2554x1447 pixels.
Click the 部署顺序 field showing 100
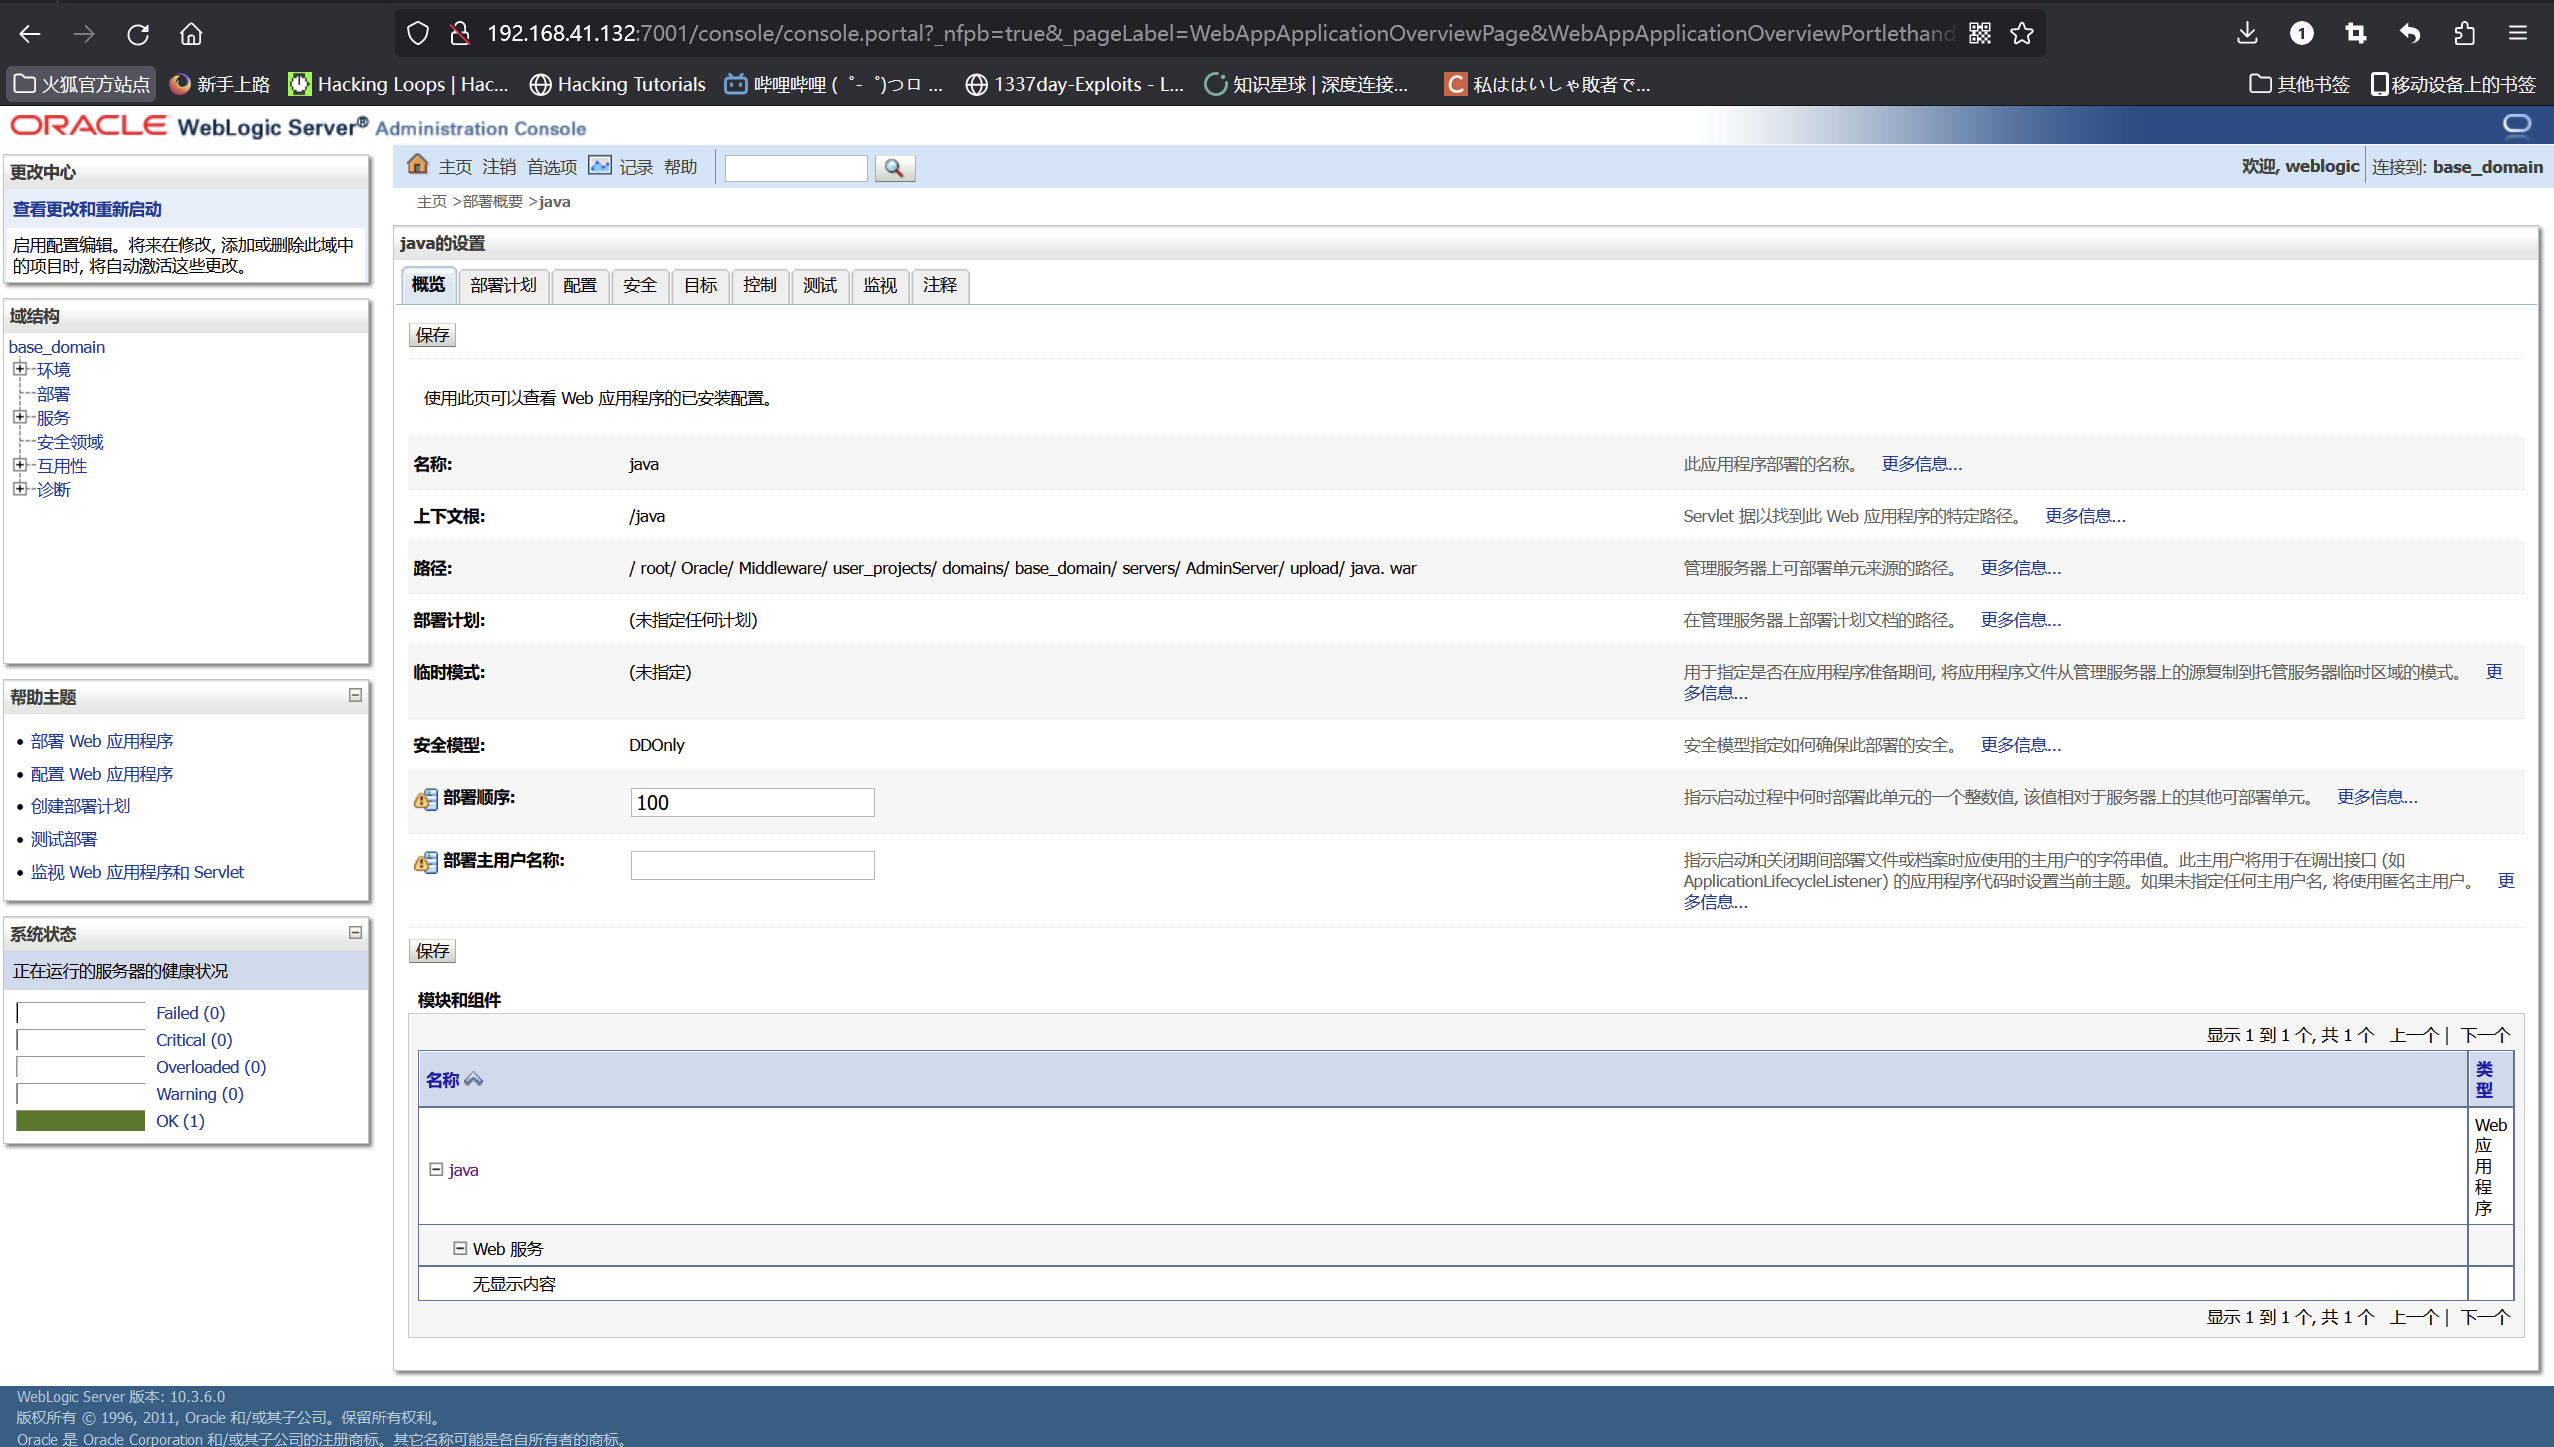click(x=752, y=802)
